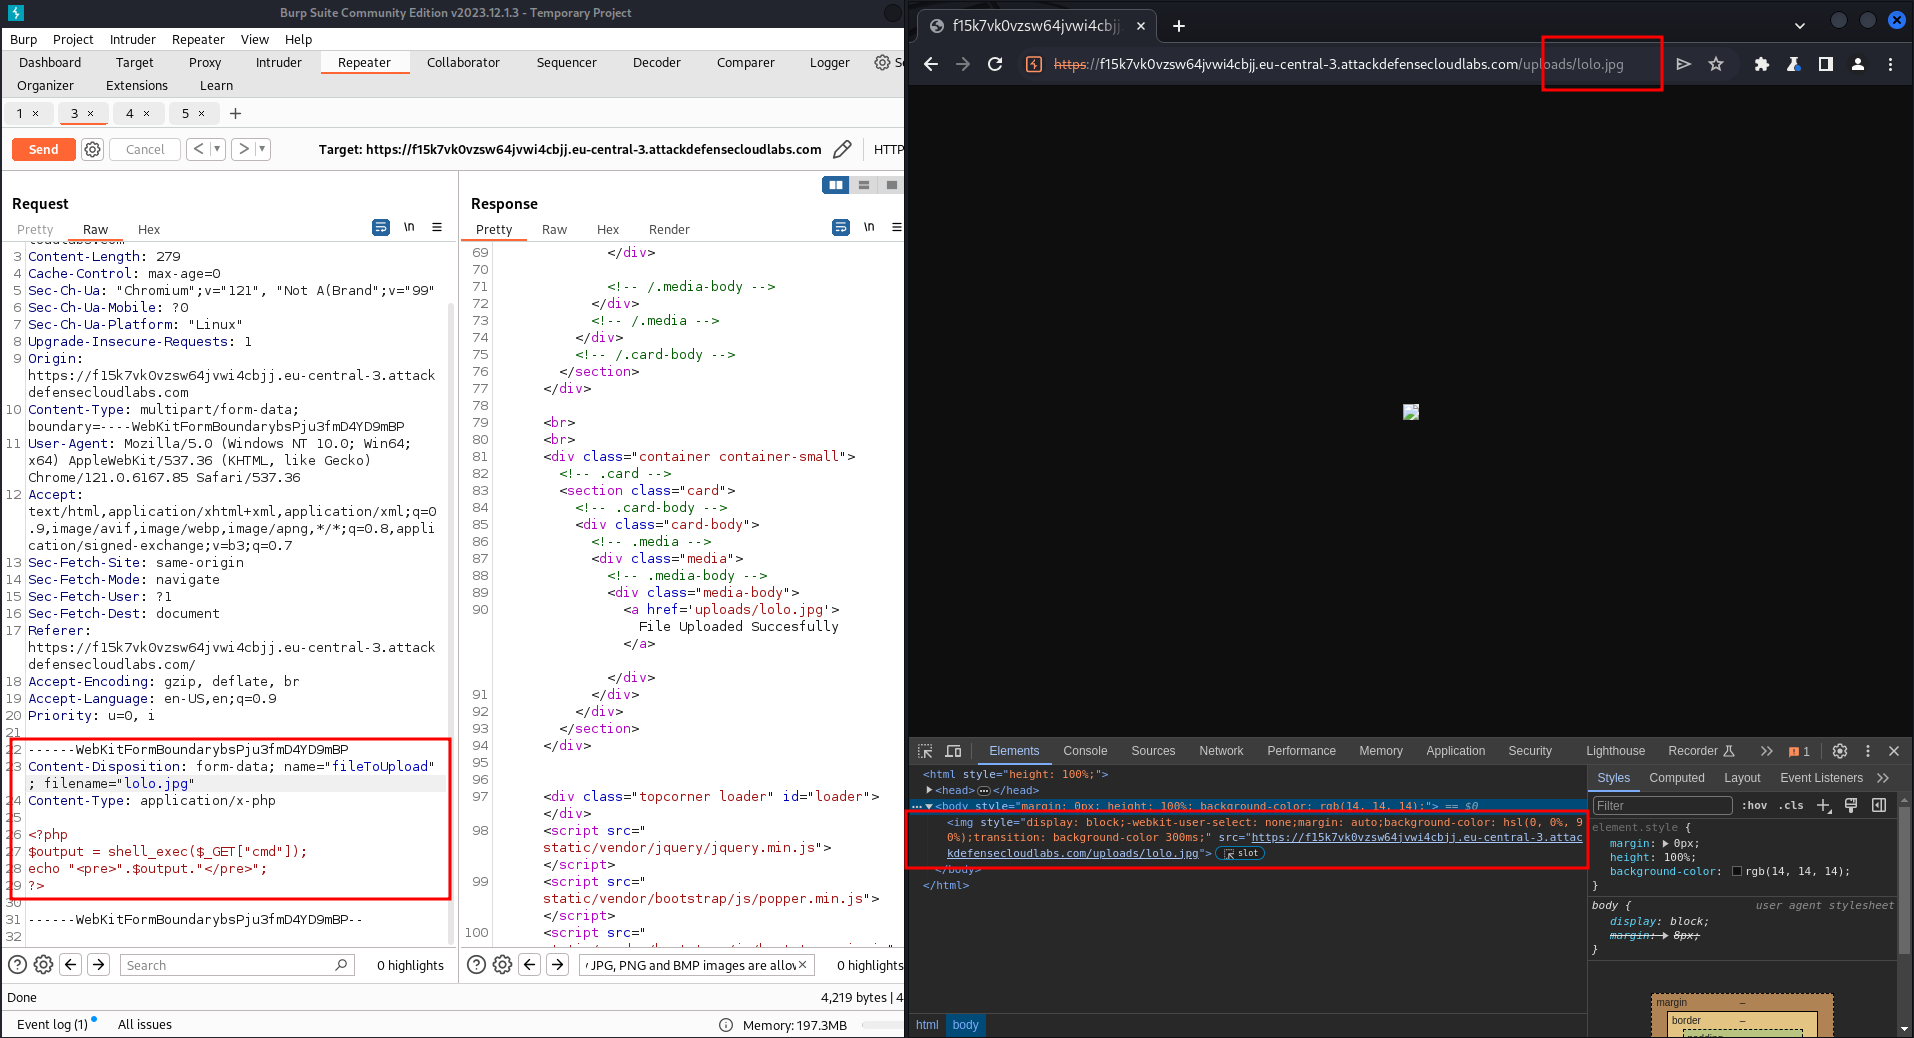
Task: Switch to the Proxy tab
Action: click(x=205, y=62)
